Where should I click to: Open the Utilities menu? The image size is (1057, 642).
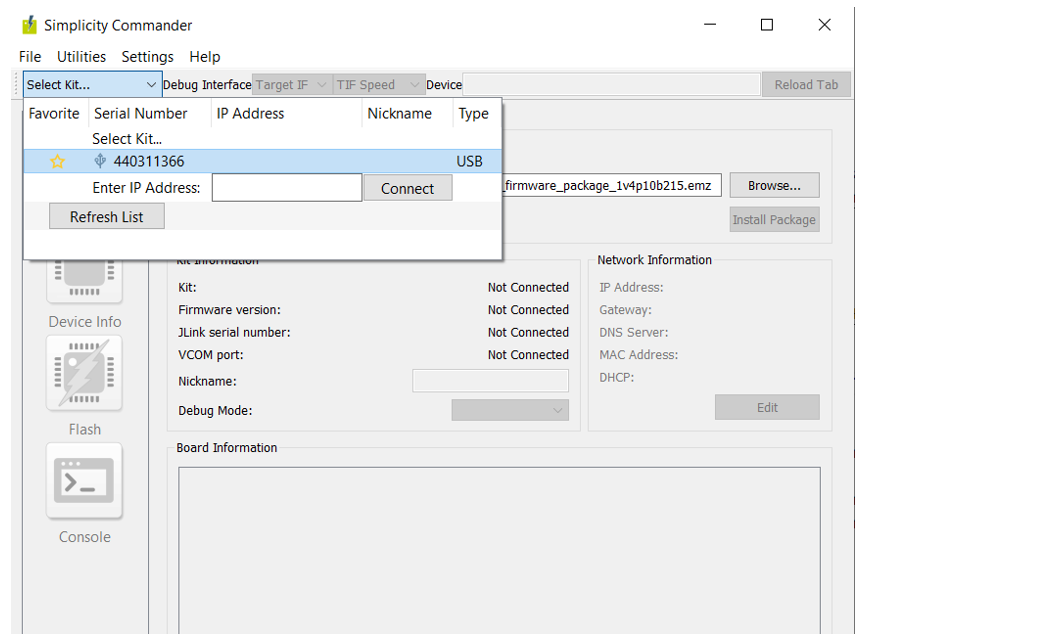[81, 57]
